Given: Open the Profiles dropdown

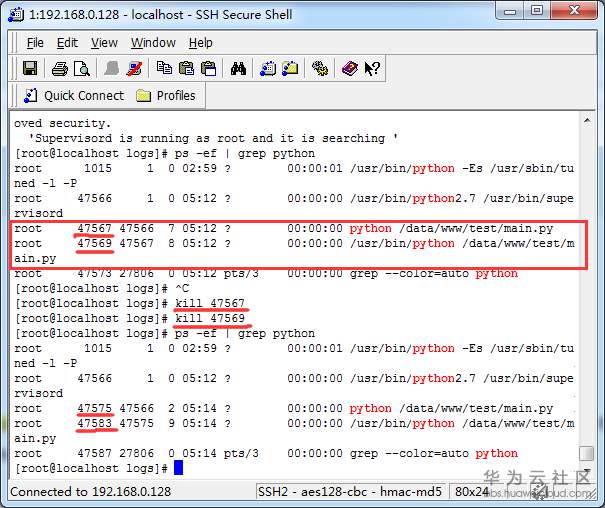Looking at the screenshot, I should pyautogui.click(x=166, y=96).
